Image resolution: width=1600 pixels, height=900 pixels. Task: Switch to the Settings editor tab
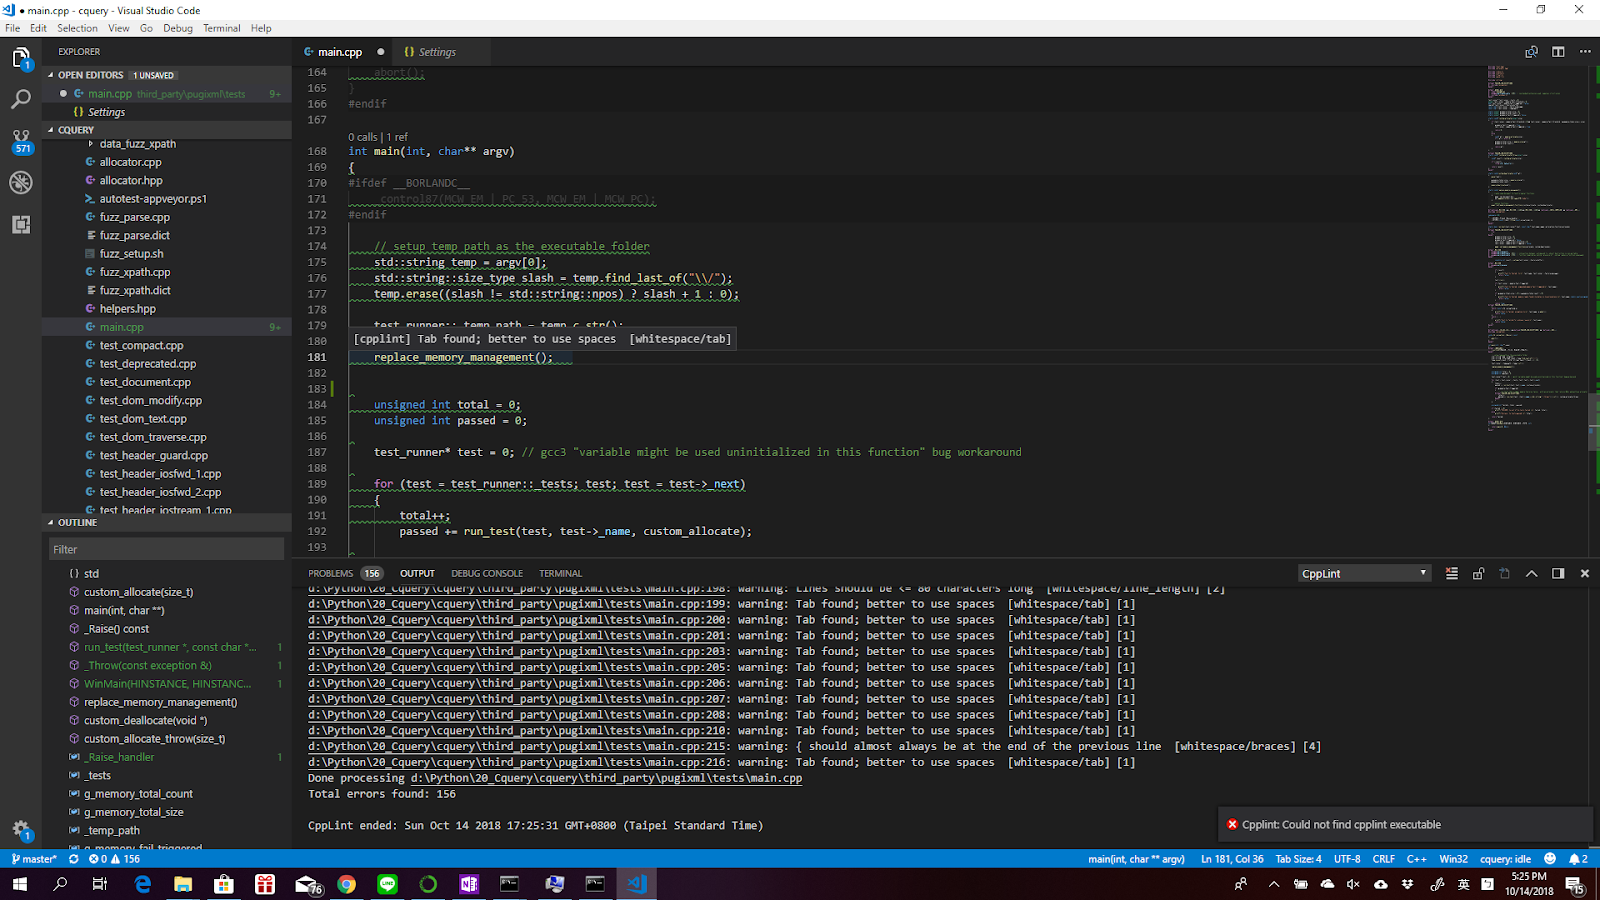[x=436, y=51]
